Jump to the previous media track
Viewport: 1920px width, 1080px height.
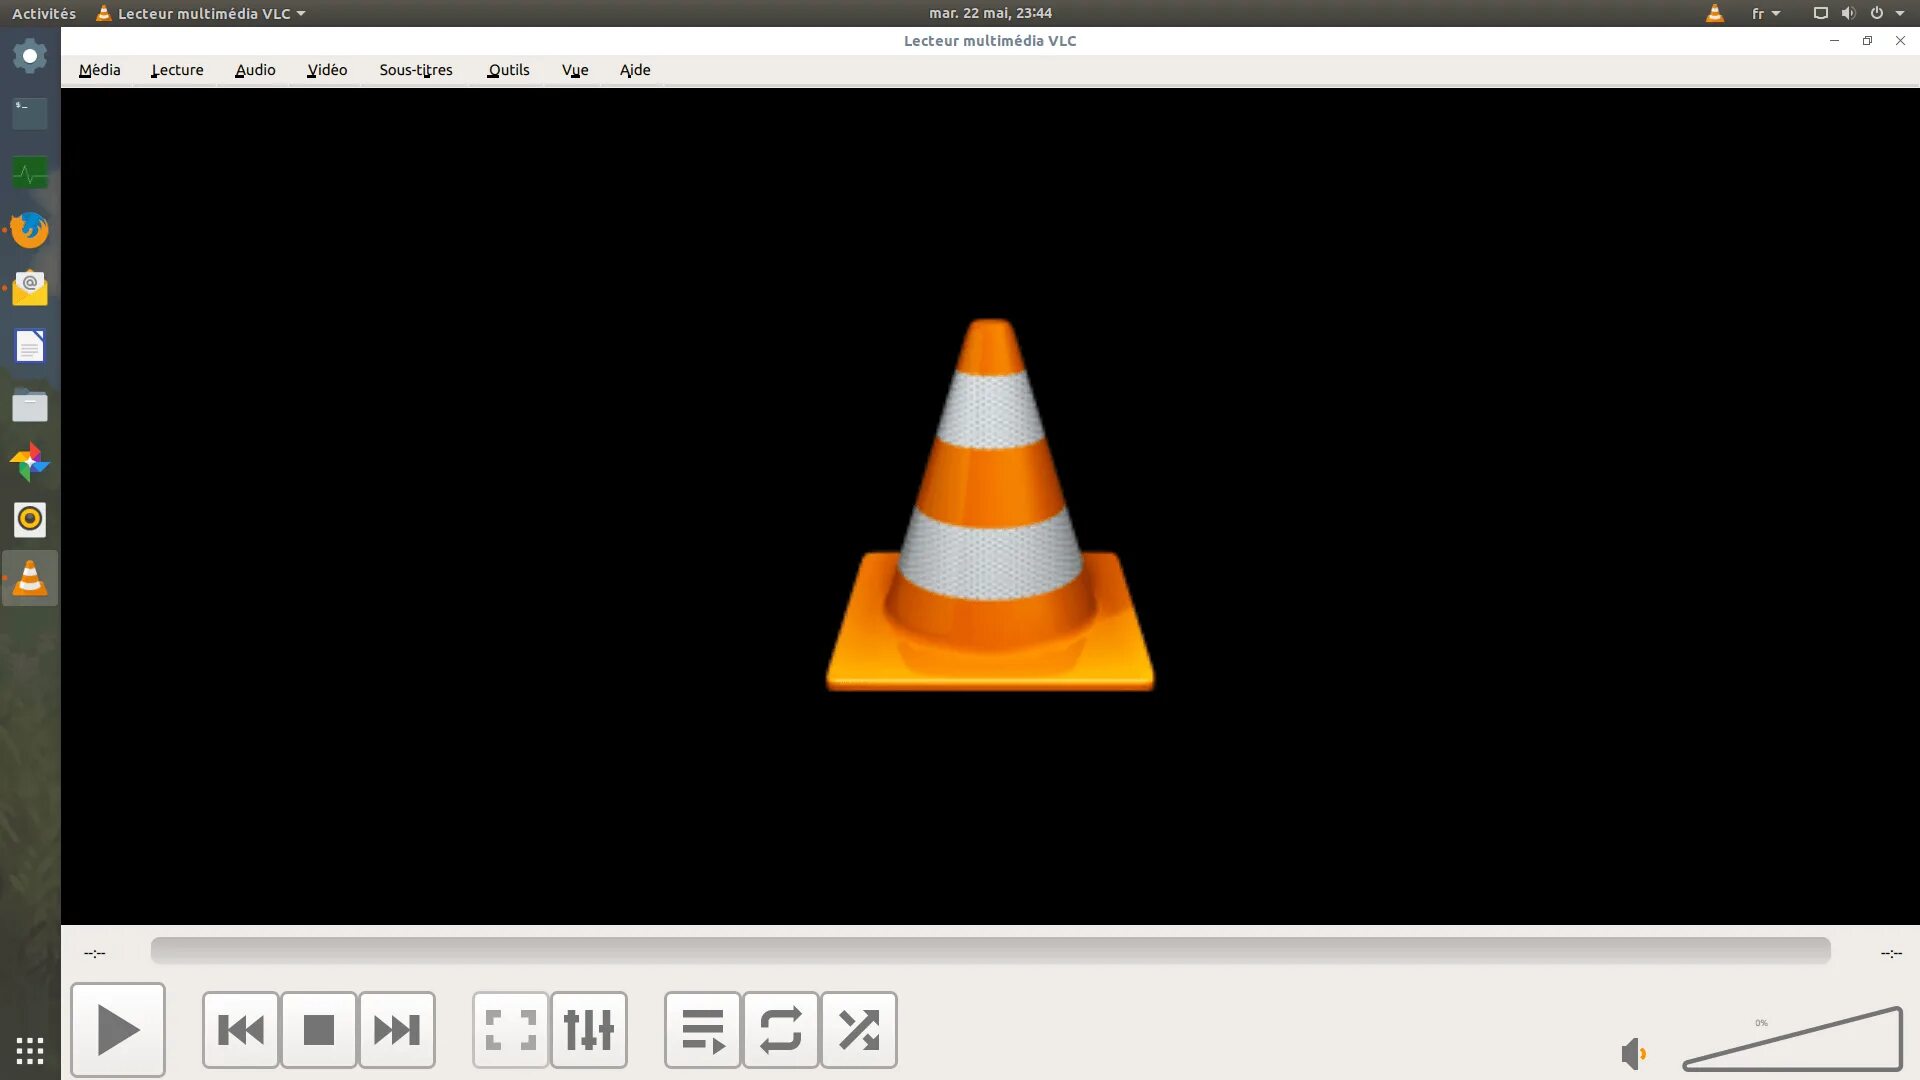[x=241, y=1030]
